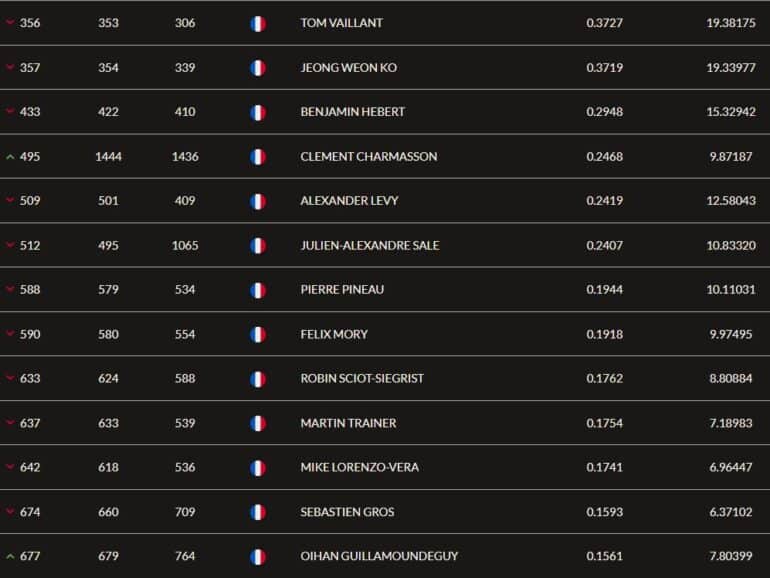Click the green up arrow at rank 677
Screen dimensions: 770x578
tap(10, 556)
